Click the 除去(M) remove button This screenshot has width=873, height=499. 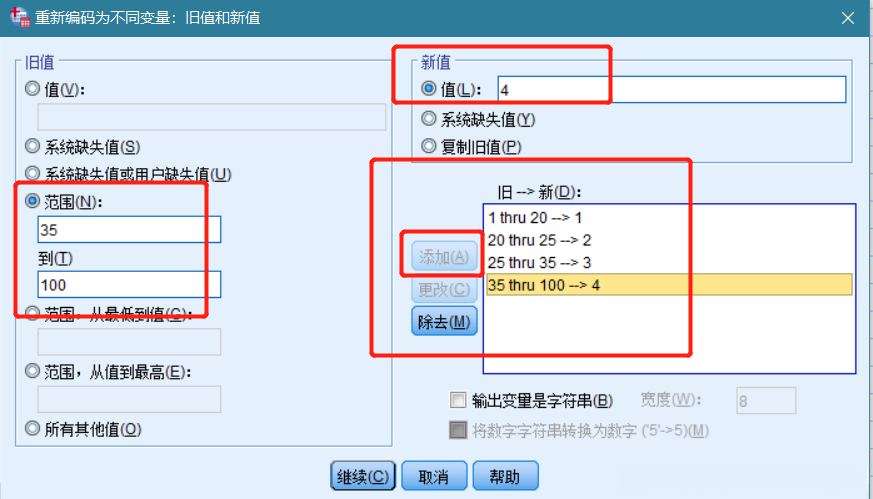pyautogui.click(x=444, y=321)
